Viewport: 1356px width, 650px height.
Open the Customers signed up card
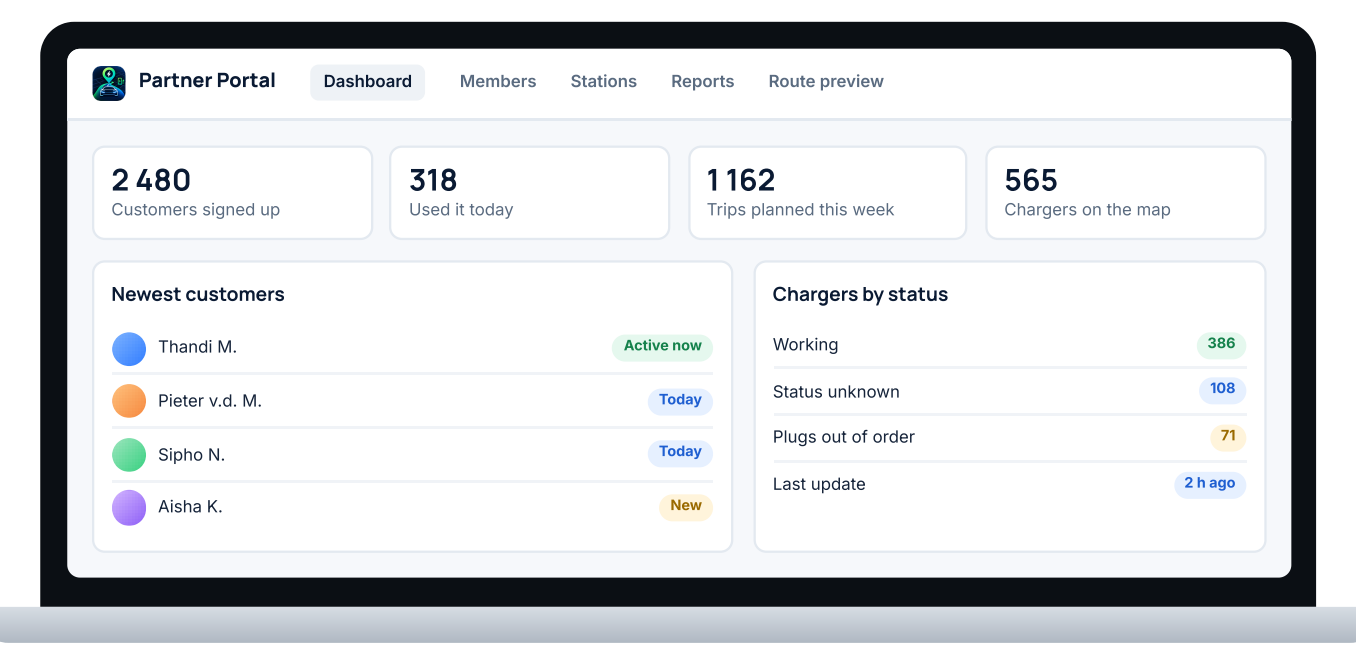(x=232, y=193)
